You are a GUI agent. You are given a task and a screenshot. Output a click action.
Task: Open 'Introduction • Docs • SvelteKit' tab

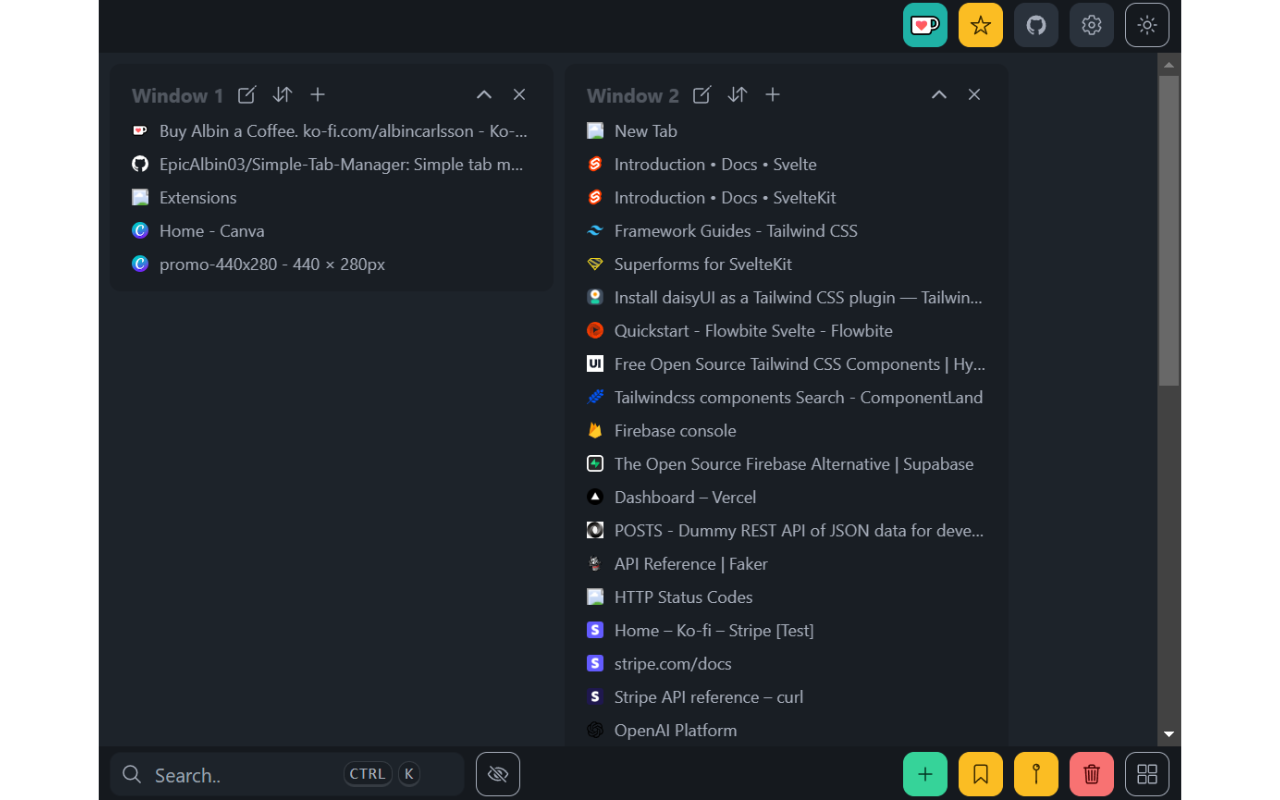point(786,198)
